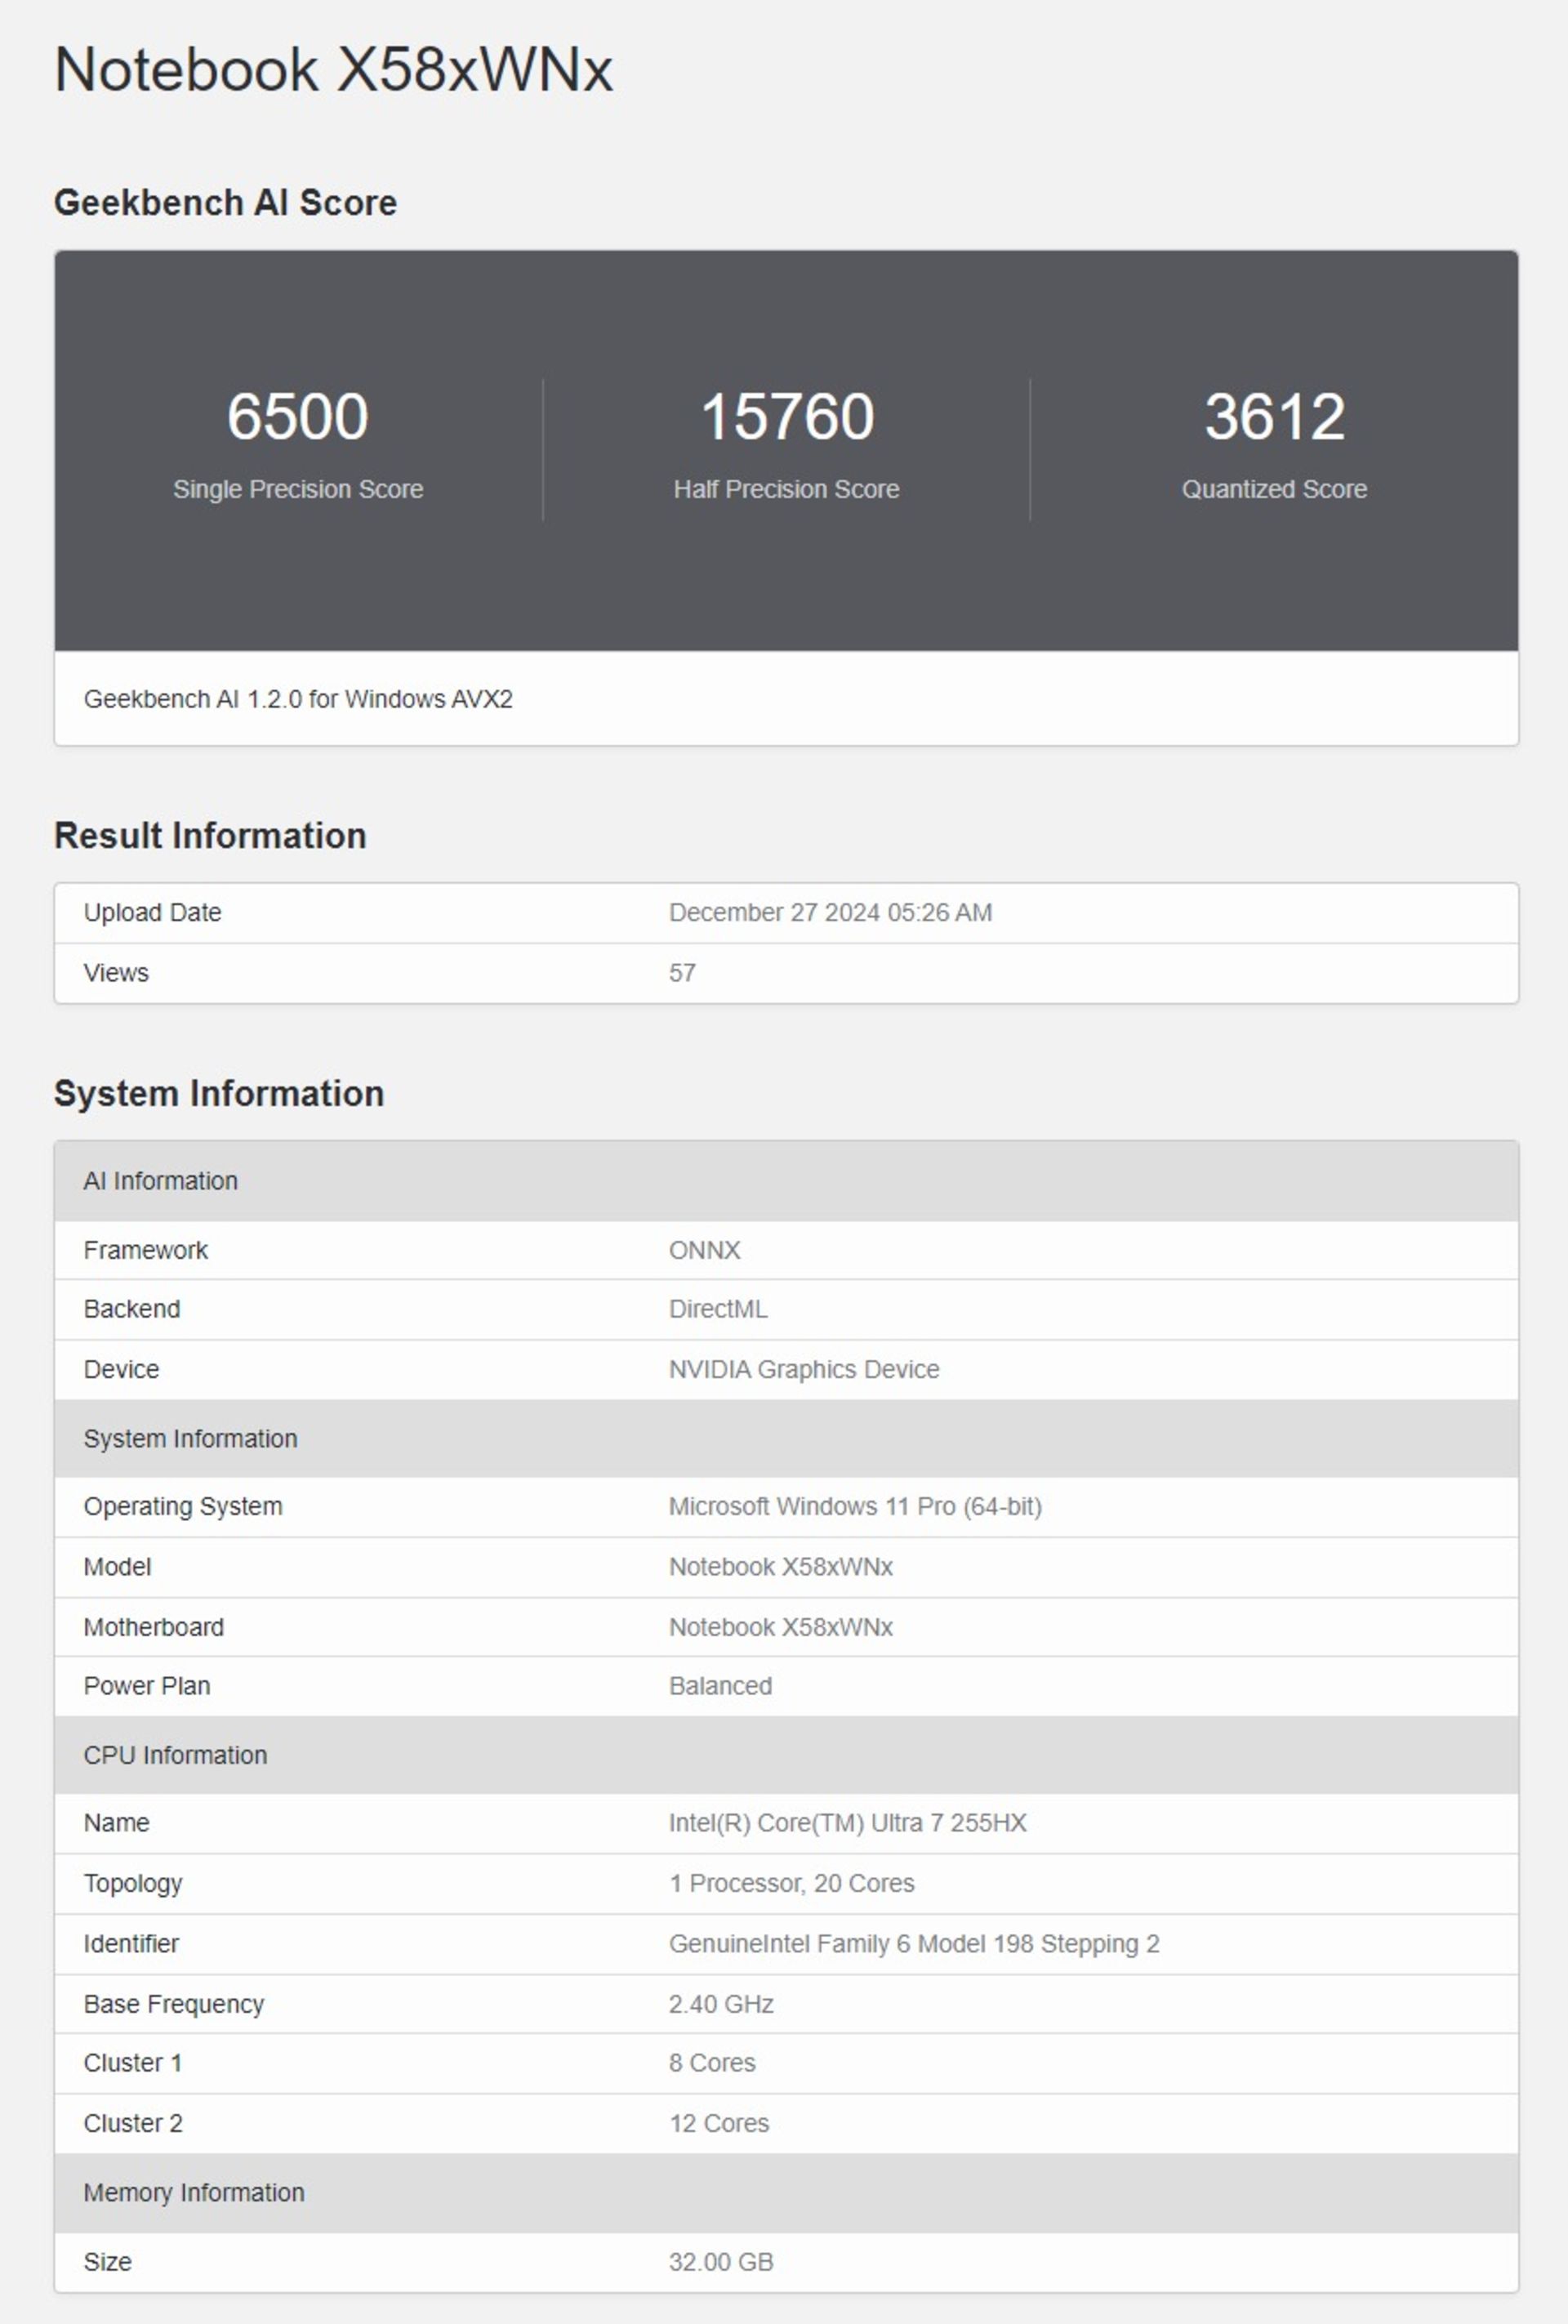The image size is (1568, 2324).
Task: Click the AI Information section header
Action: coord(160,1181)
